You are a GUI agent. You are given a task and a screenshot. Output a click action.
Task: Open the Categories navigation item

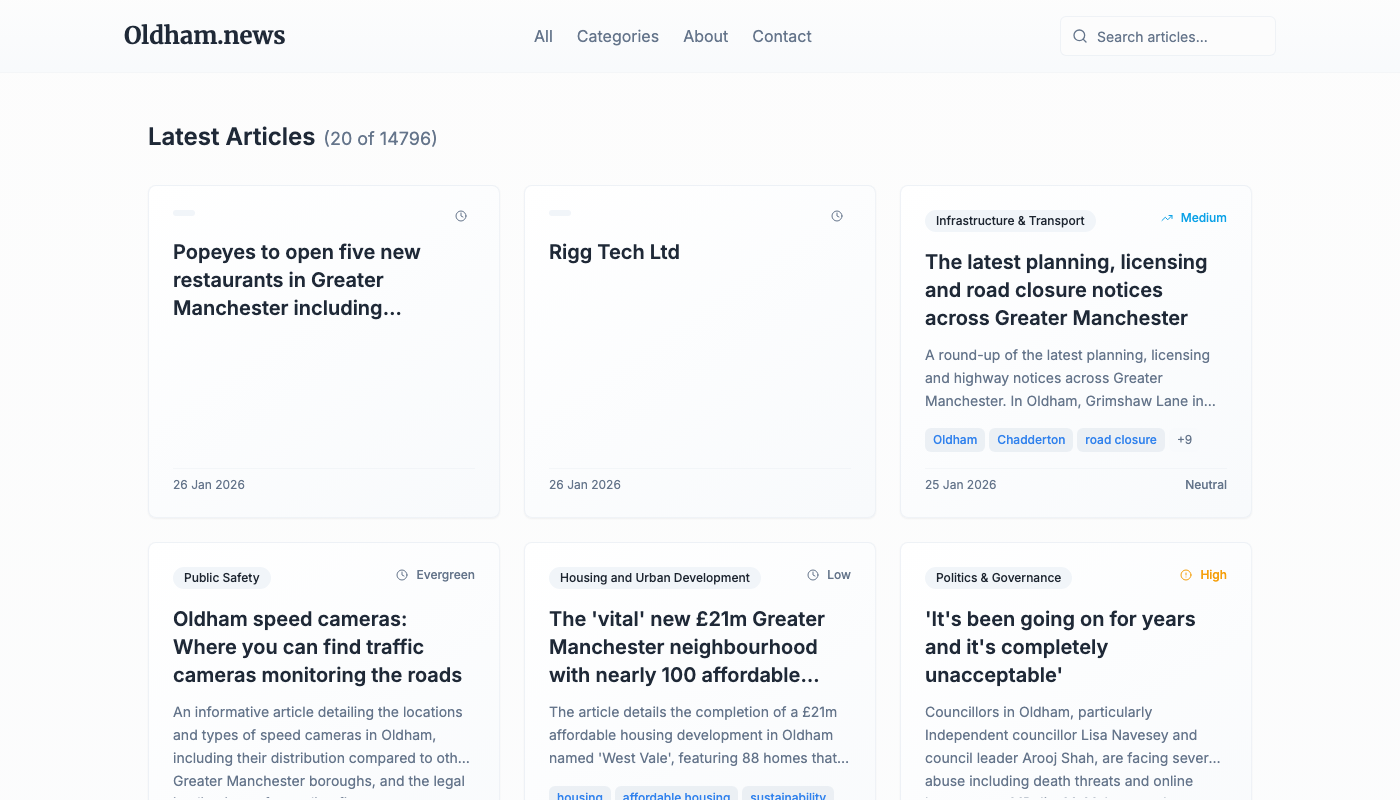click(617, 36)
